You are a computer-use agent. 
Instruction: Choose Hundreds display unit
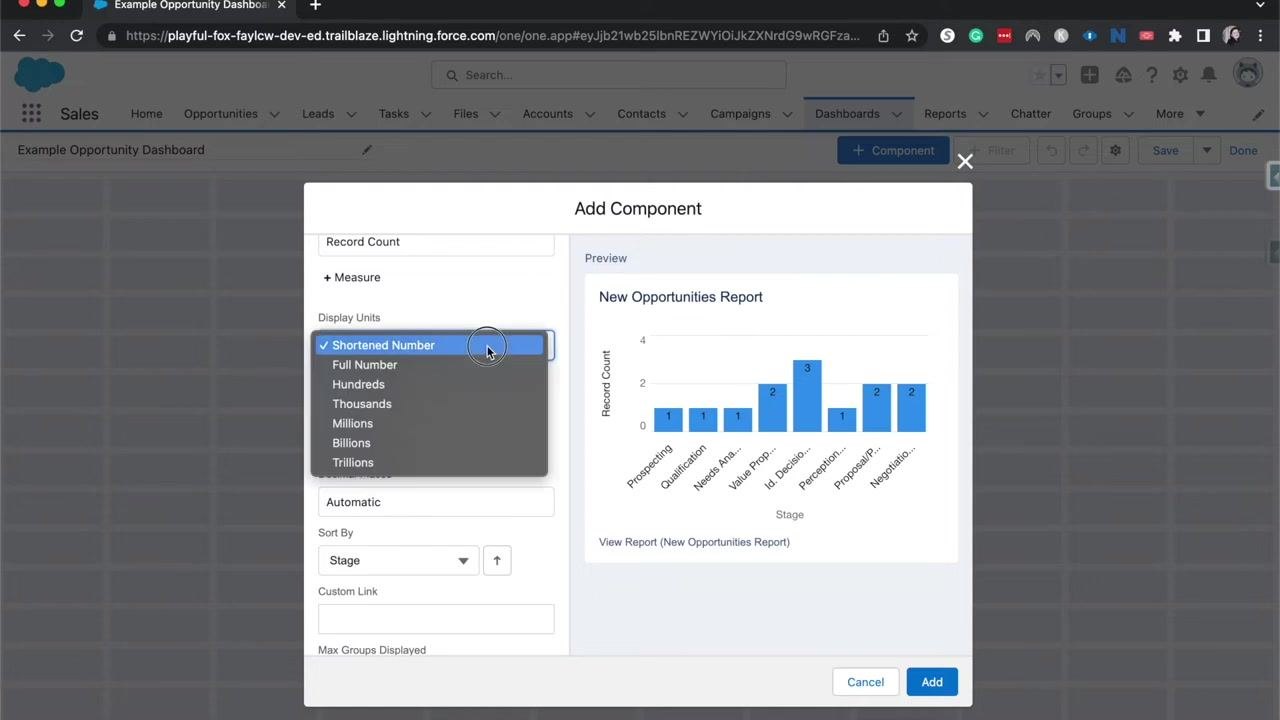430,384
